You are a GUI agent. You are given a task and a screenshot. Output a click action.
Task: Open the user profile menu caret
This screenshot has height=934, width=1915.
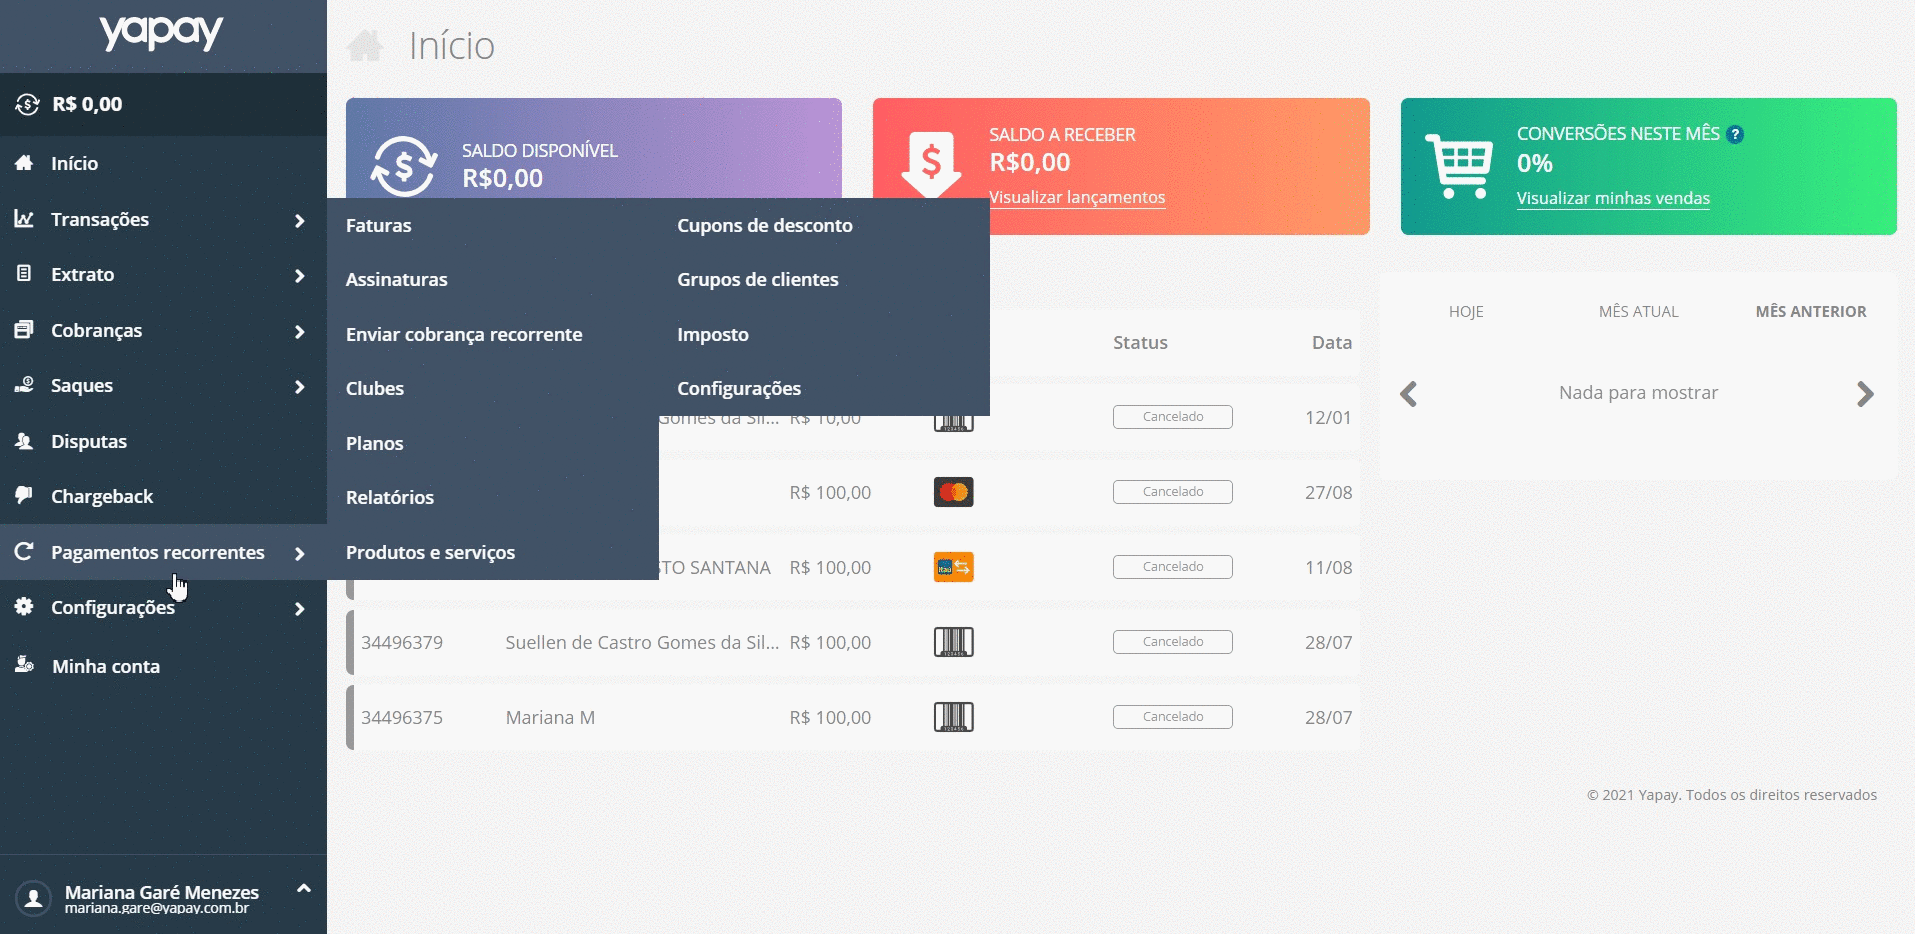tap(304, 888)
